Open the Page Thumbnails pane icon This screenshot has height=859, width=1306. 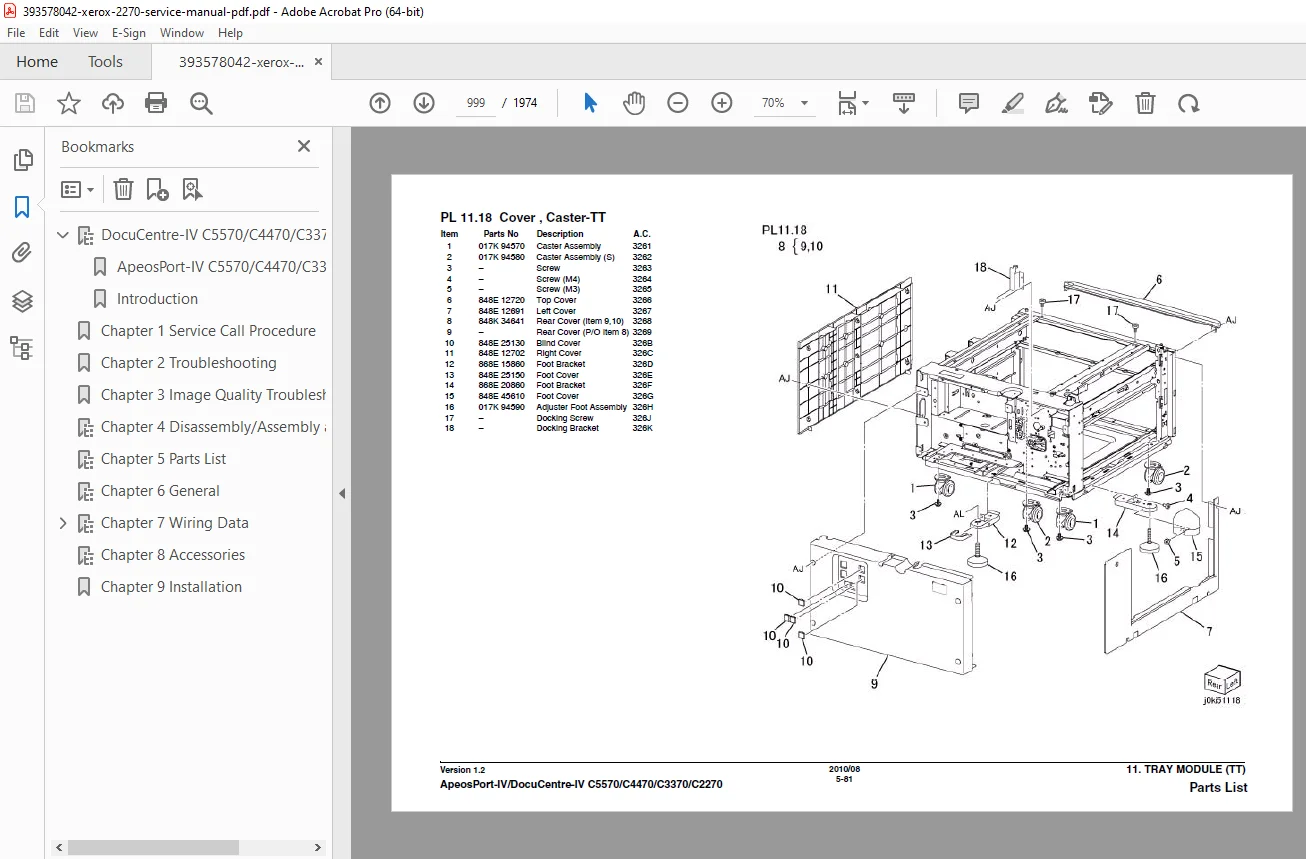22,160
